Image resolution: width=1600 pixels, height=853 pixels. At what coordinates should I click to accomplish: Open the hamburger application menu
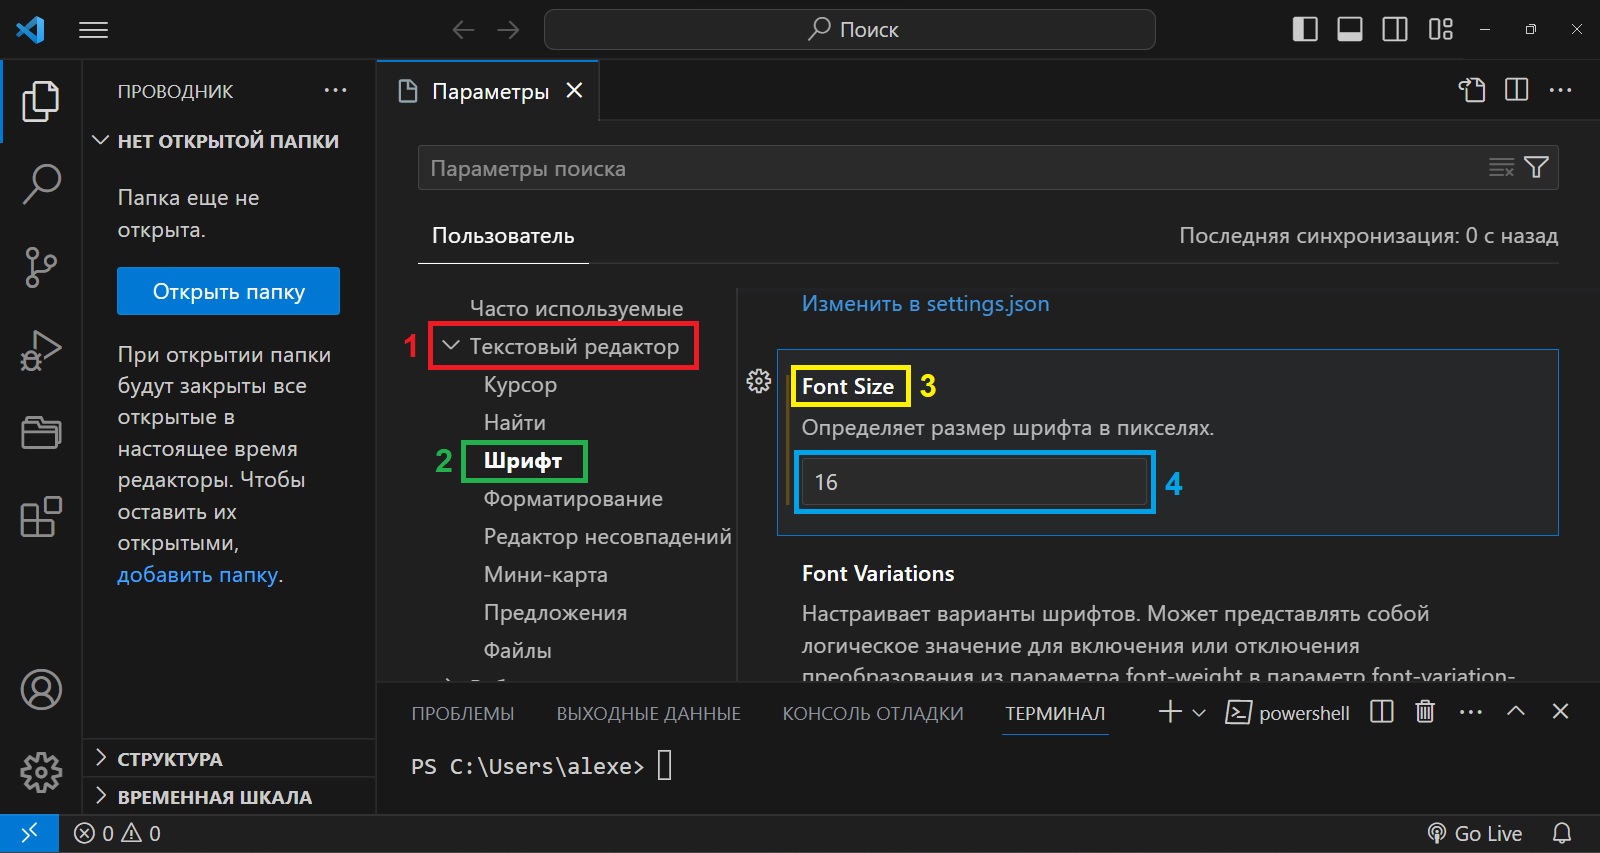click(x=93, y=30)
